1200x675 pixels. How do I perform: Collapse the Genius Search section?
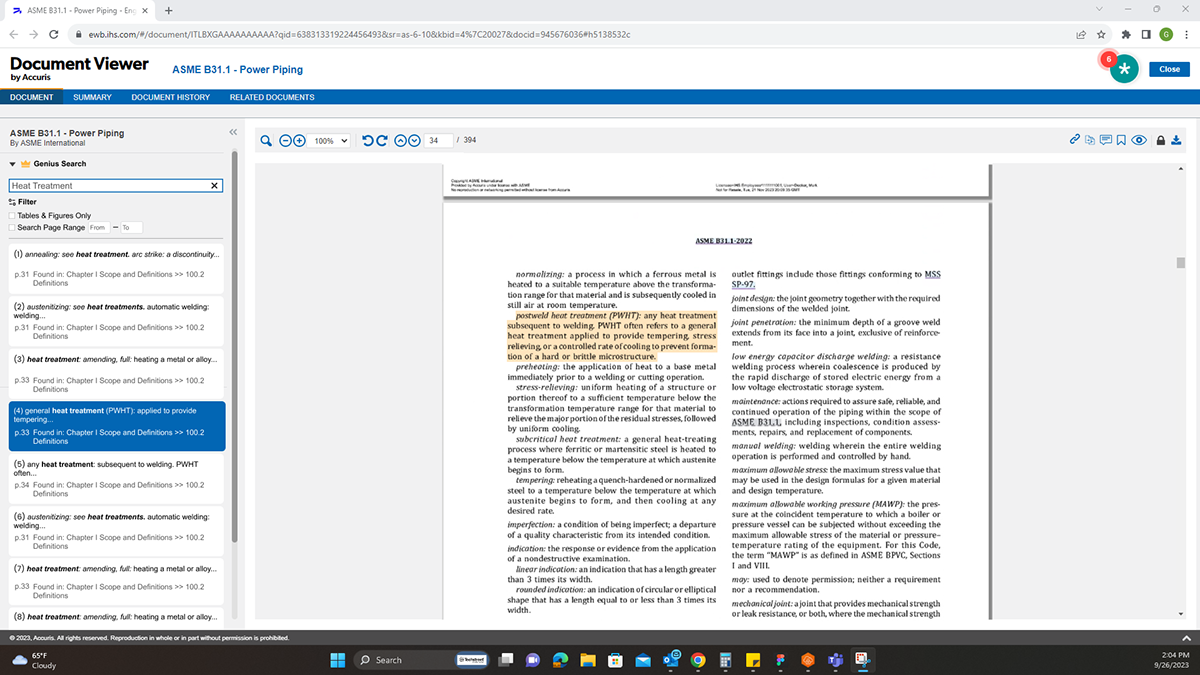13,164
